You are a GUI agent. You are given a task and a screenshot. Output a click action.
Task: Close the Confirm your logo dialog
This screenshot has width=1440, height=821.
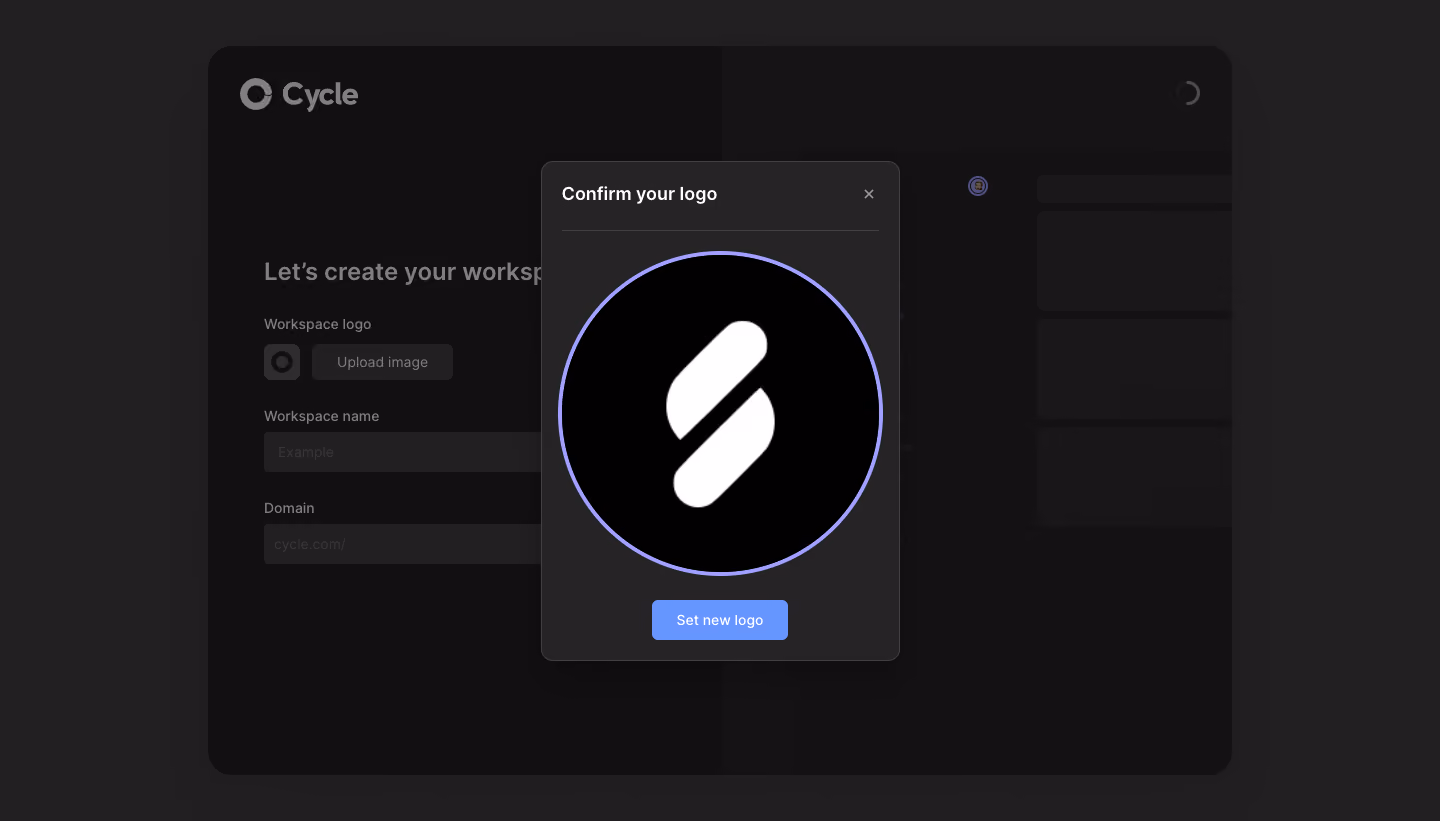869,194
